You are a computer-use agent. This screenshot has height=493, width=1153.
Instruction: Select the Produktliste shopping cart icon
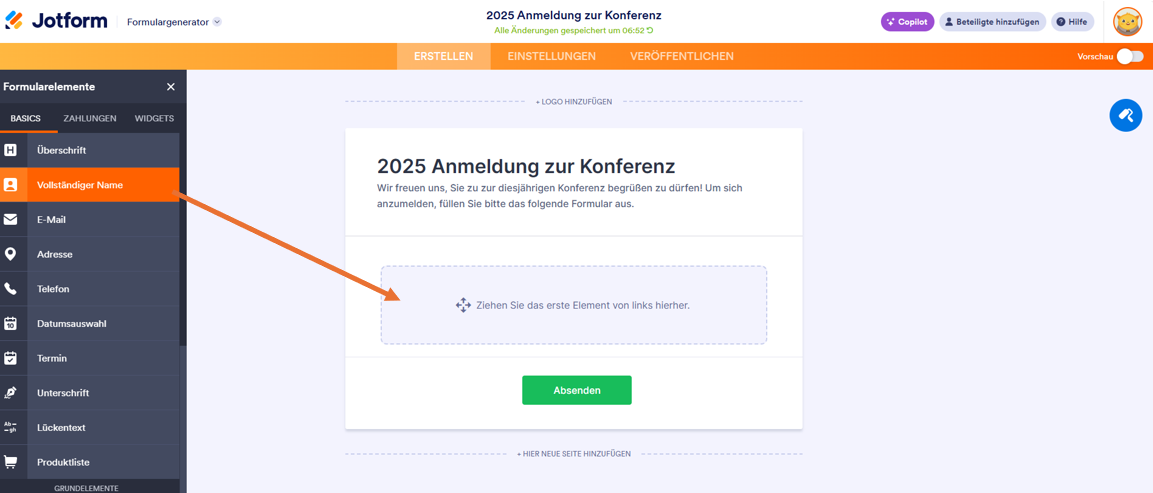tap(10, 462)
